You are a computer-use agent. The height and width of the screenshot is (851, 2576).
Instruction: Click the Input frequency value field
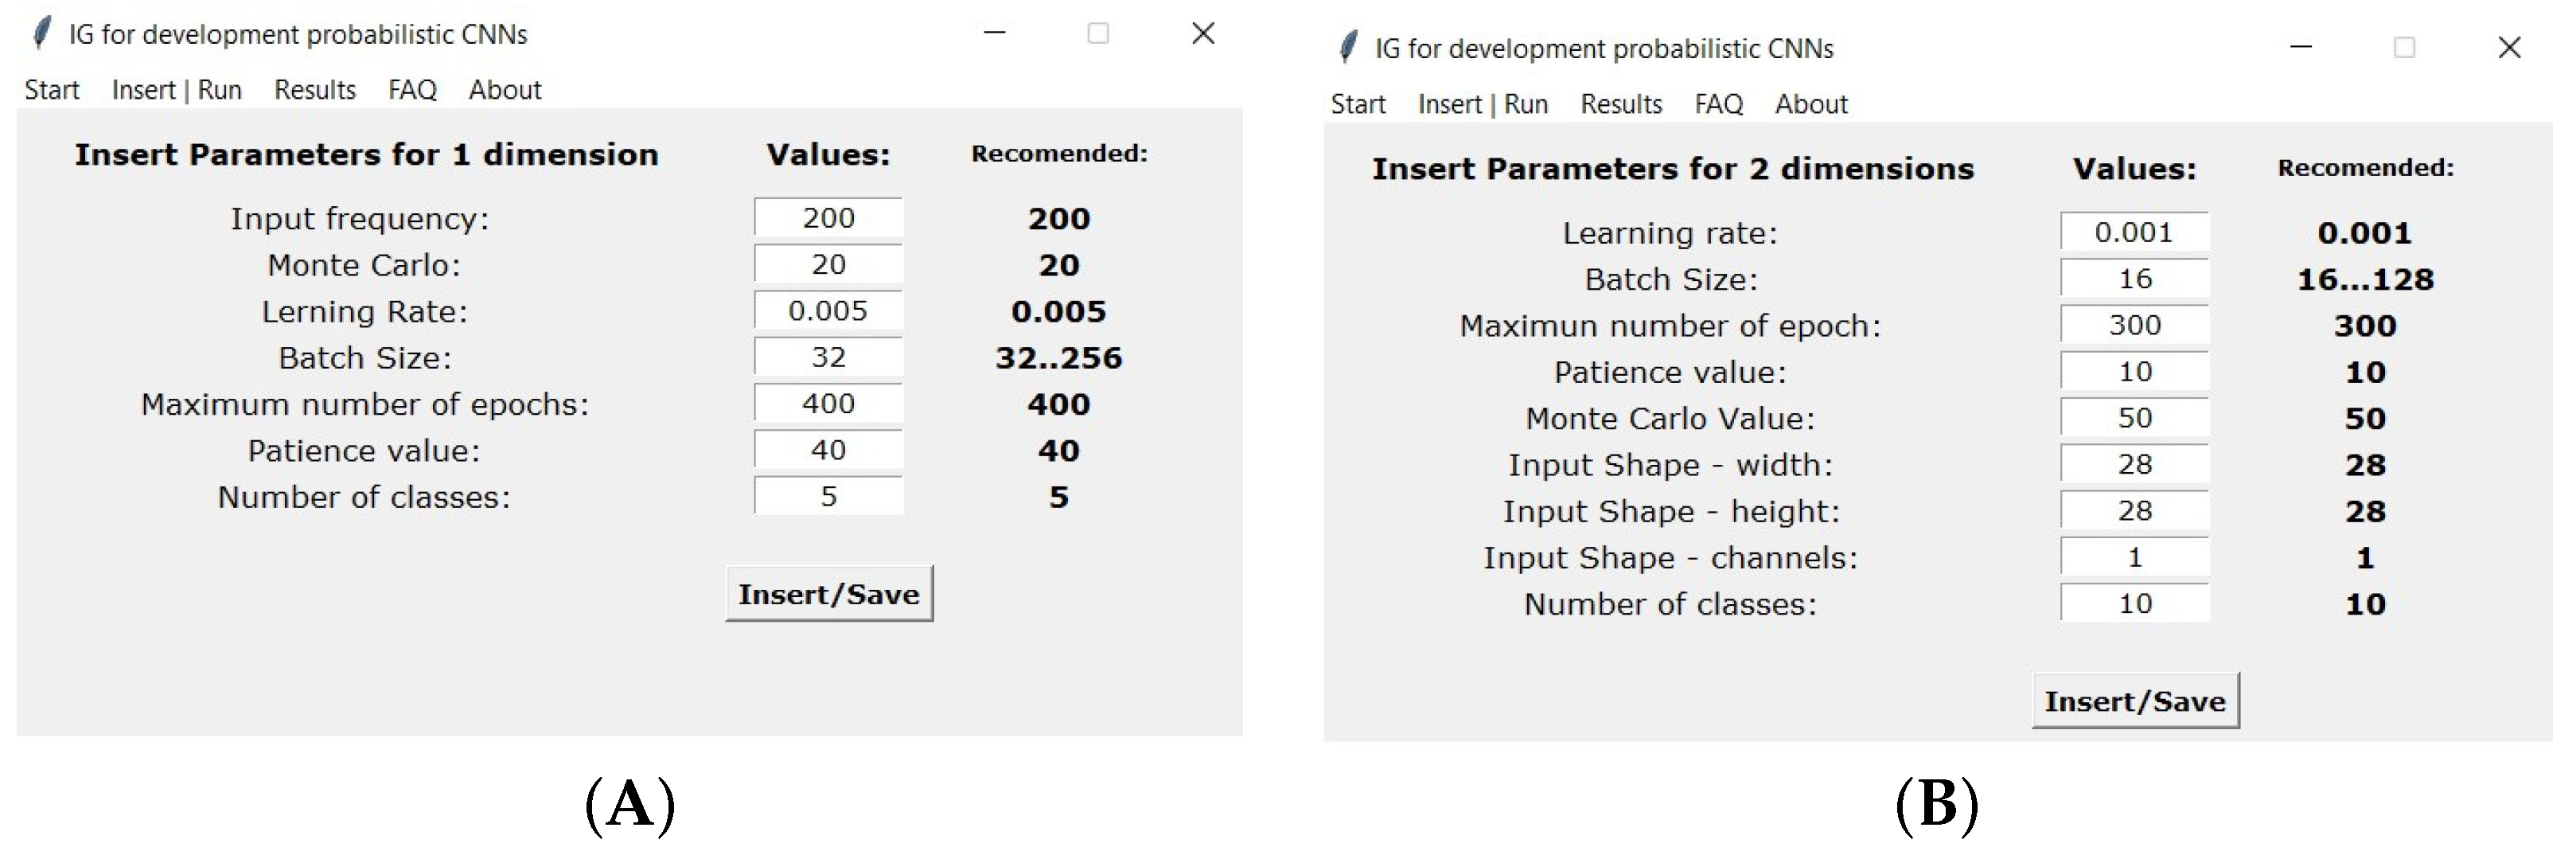point(828,218)
